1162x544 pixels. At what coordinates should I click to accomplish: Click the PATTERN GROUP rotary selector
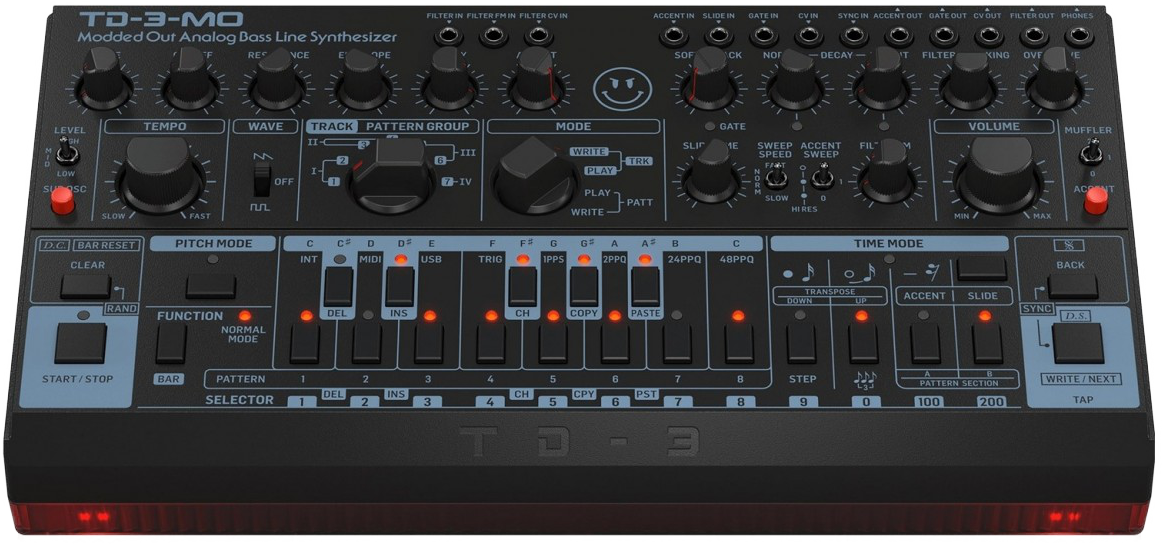391,176
